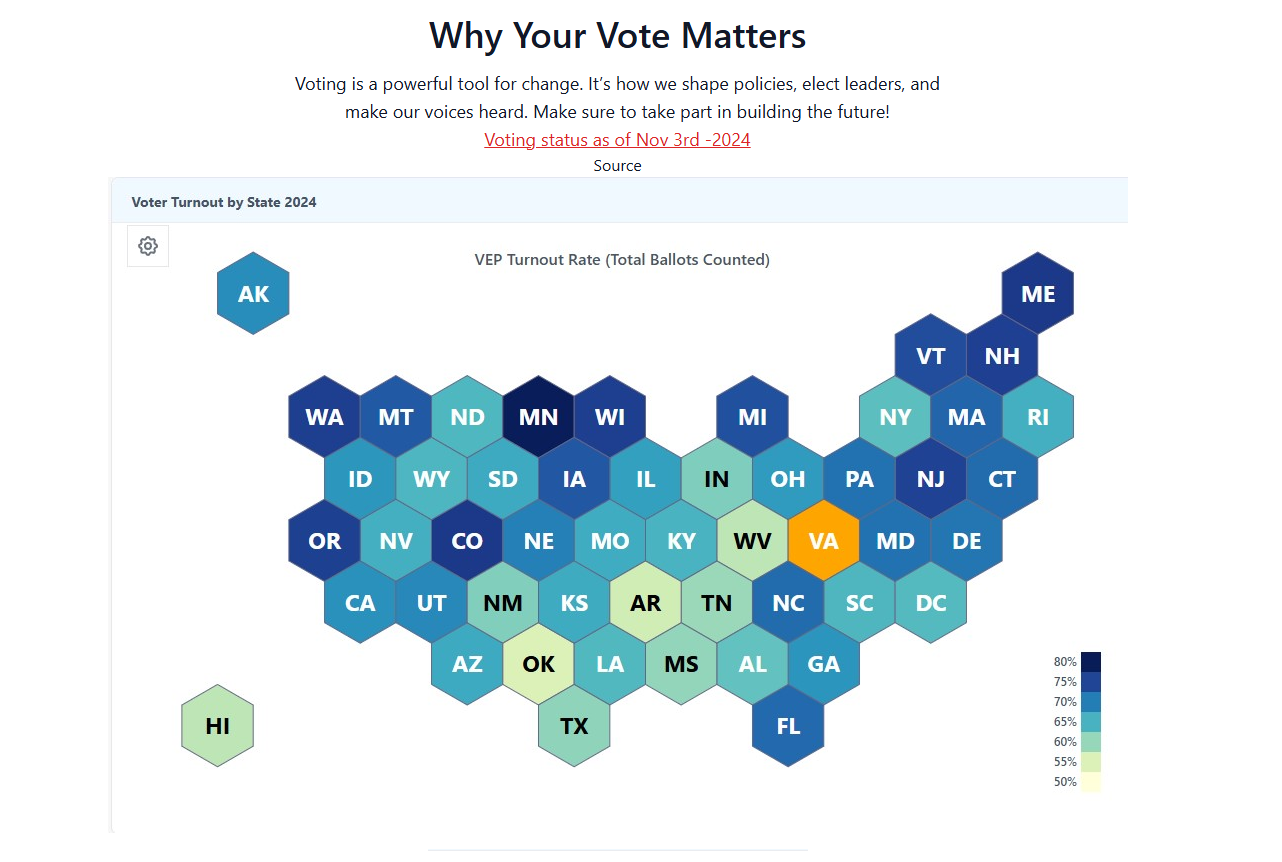Screen dimensions: 1282x862
Task: Select the West Virginia hexagon
Action: pos(752,541)
